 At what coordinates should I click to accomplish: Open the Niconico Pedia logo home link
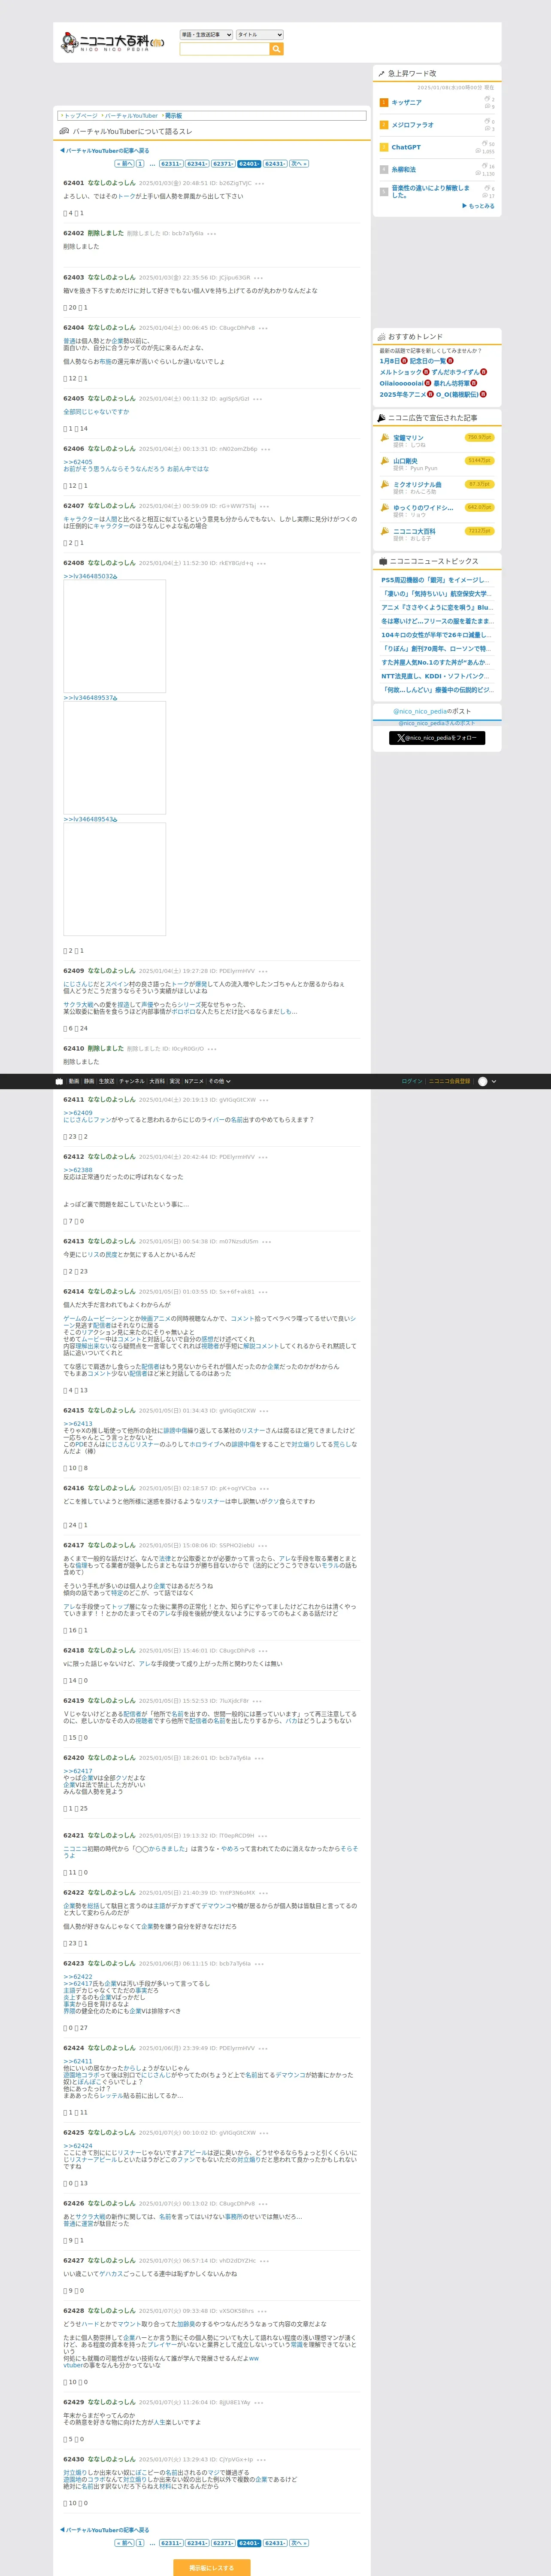(x=113, y=42)
